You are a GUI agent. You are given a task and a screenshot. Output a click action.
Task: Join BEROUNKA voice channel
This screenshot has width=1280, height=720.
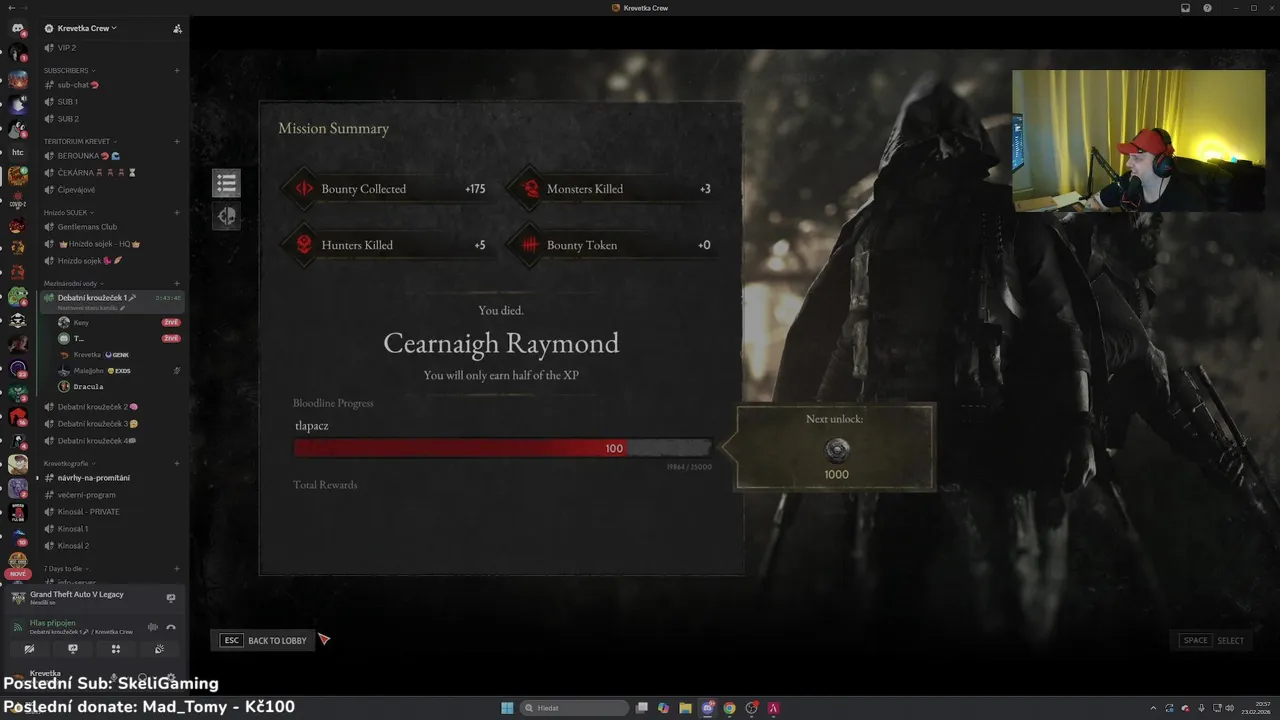(112, 156)
